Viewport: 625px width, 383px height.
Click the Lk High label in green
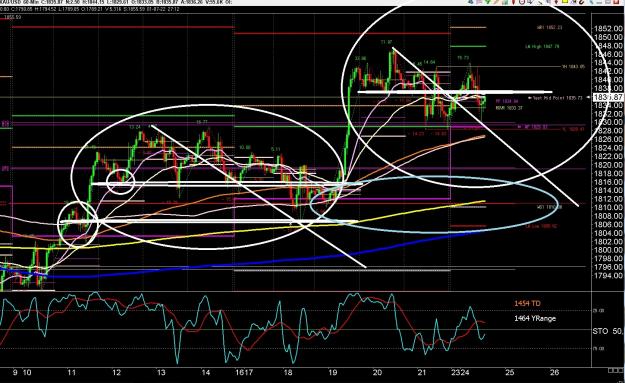tap(542, 47)
